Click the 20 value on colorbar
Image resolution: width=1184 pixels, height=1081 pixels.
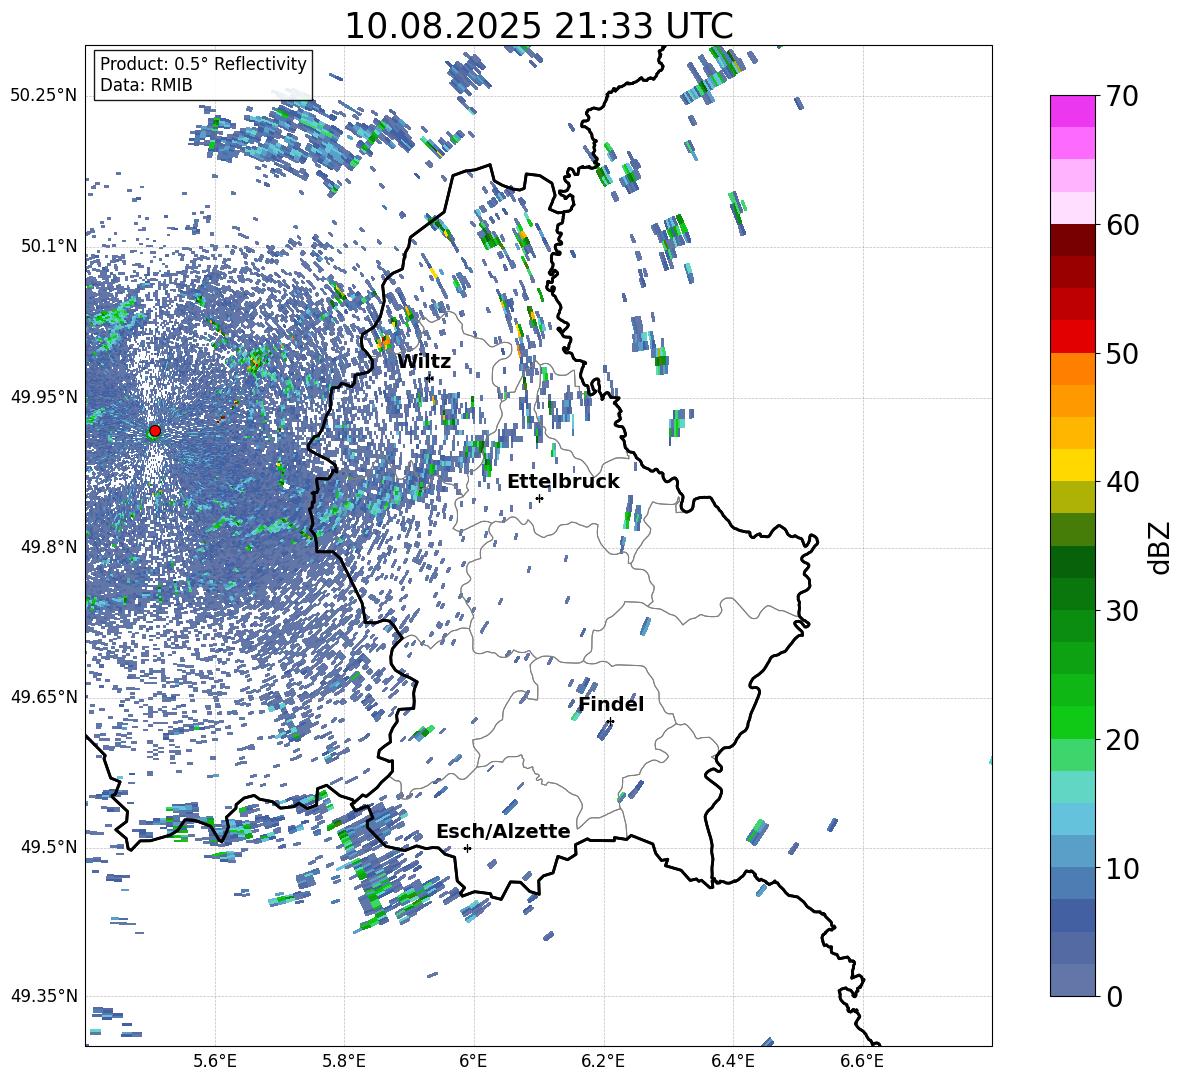point(1121,740)
